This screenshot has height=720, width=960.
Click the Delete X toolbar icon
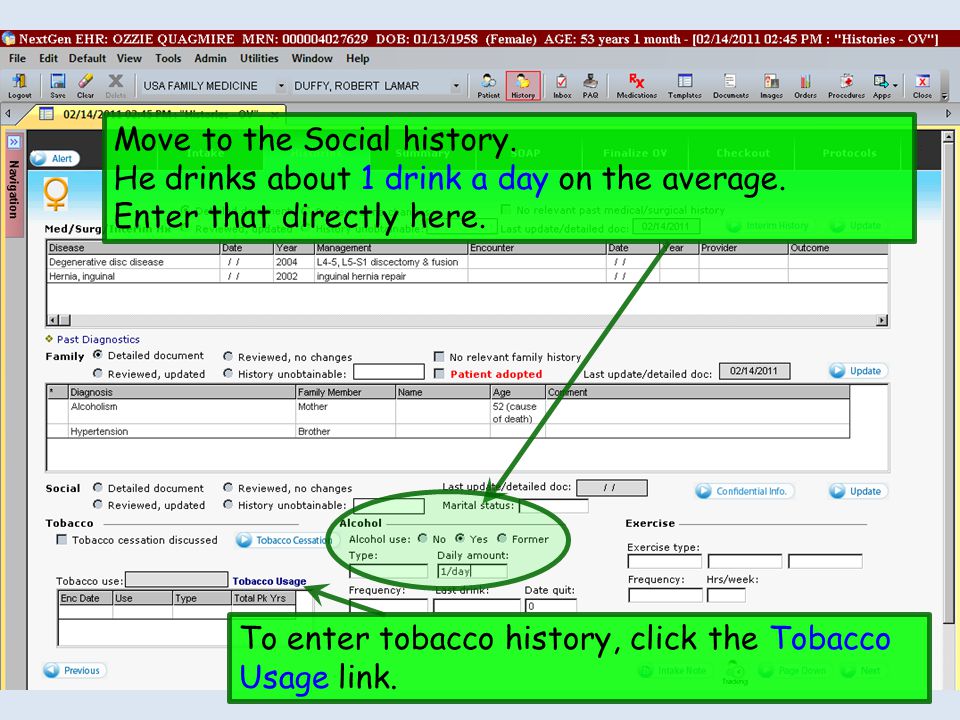[115, 85]
